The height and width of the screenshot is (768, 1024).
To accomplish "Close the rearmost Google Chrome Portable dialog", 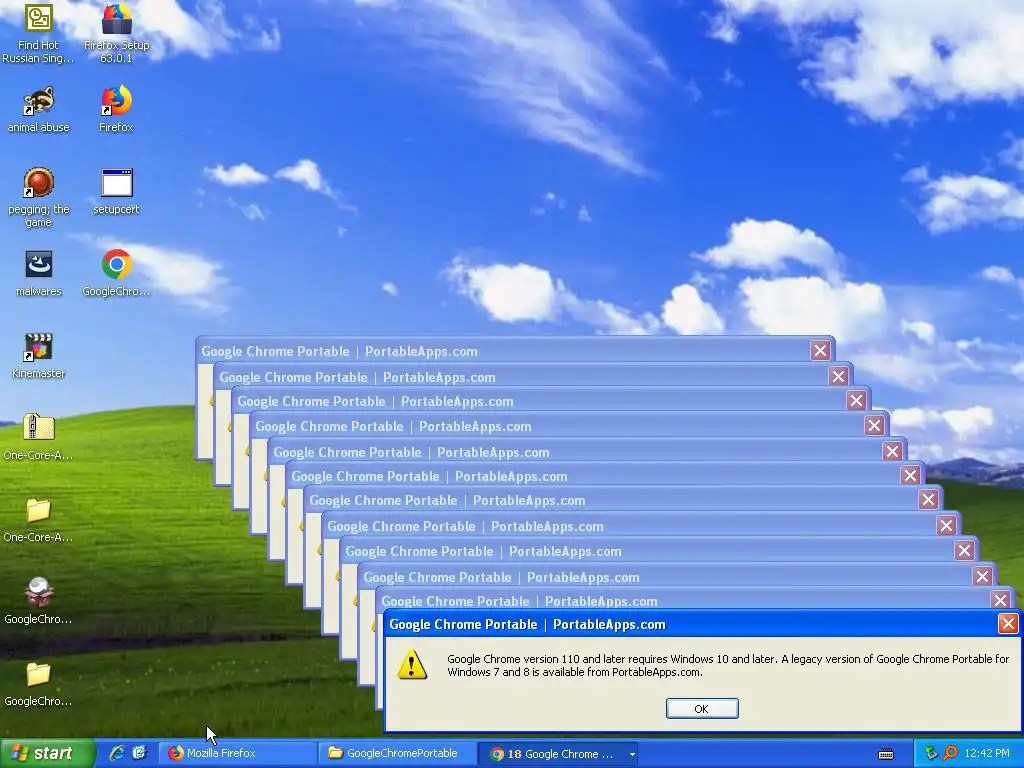I will coord(820,351).
